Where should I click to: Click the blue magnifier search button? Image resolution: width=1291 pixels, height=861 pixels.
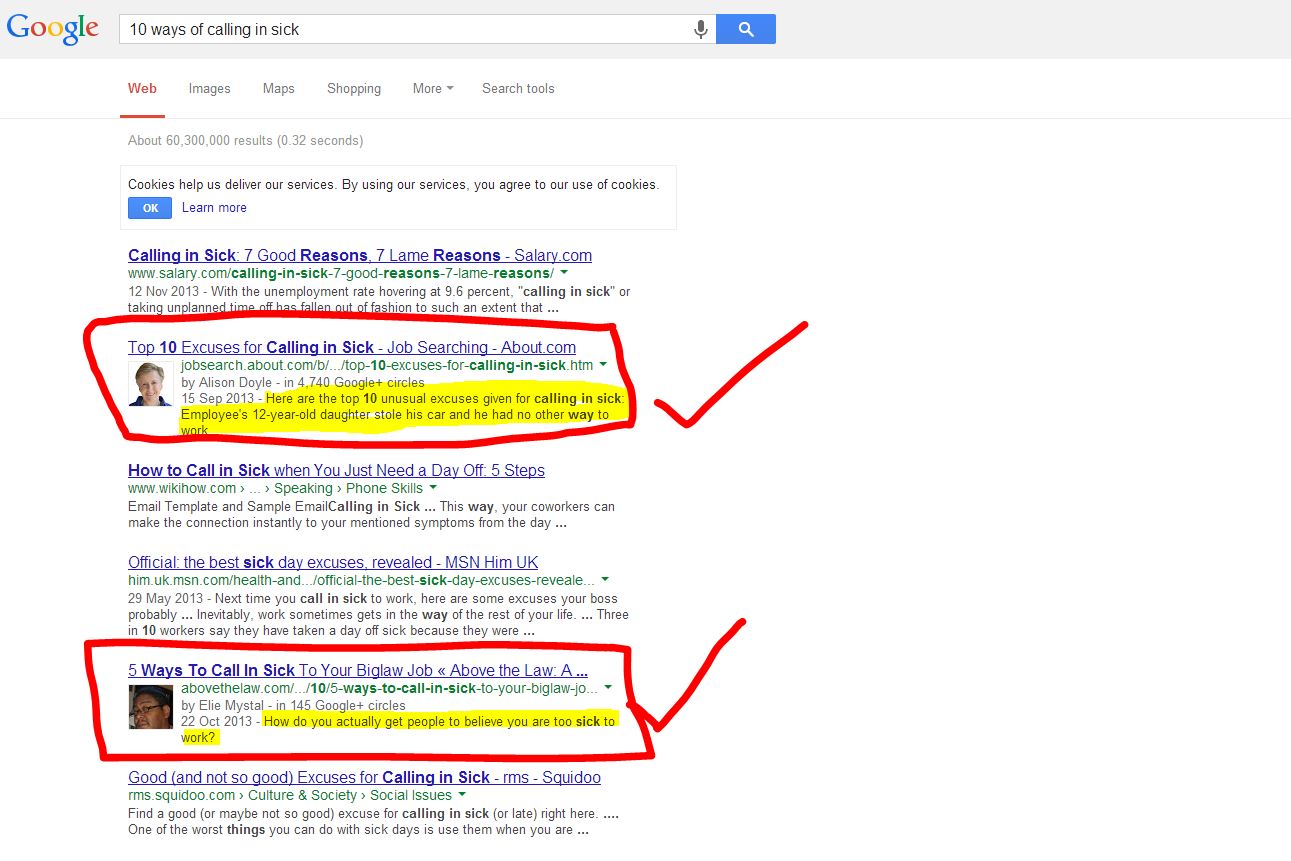pos(746,29)
